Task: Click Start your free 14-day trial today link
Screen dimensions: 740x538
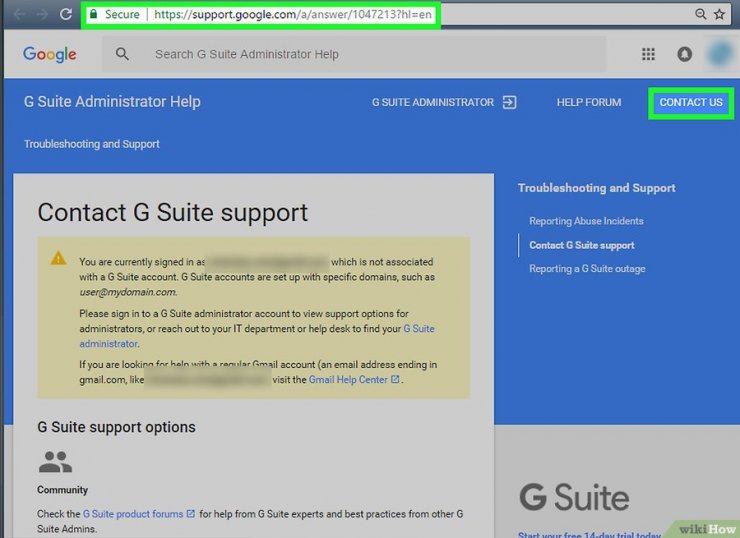Action: coord(589,534)
